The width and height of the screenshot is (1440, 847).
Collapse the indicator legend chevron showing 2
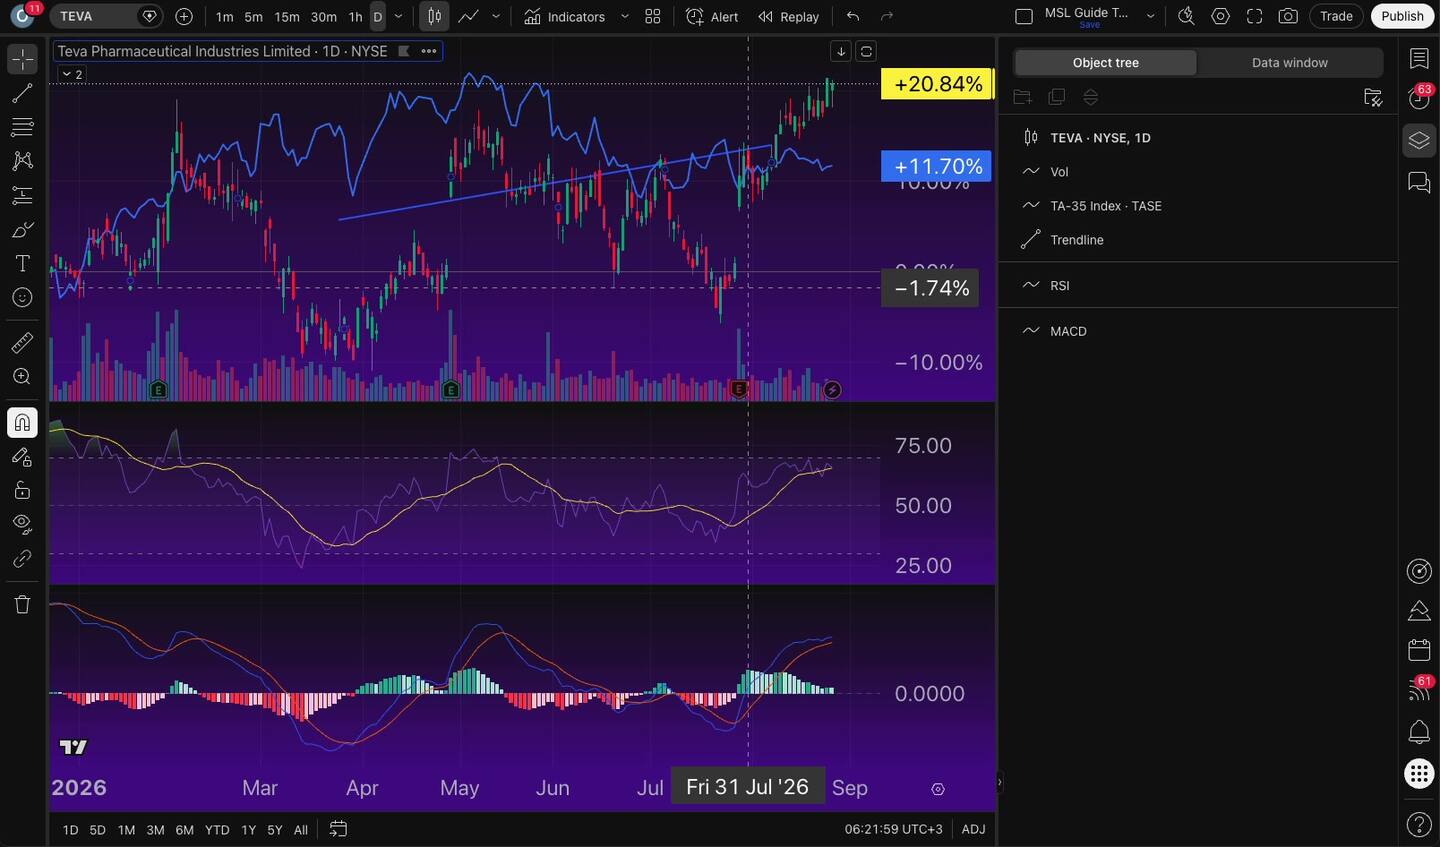[x=72, y=74]
